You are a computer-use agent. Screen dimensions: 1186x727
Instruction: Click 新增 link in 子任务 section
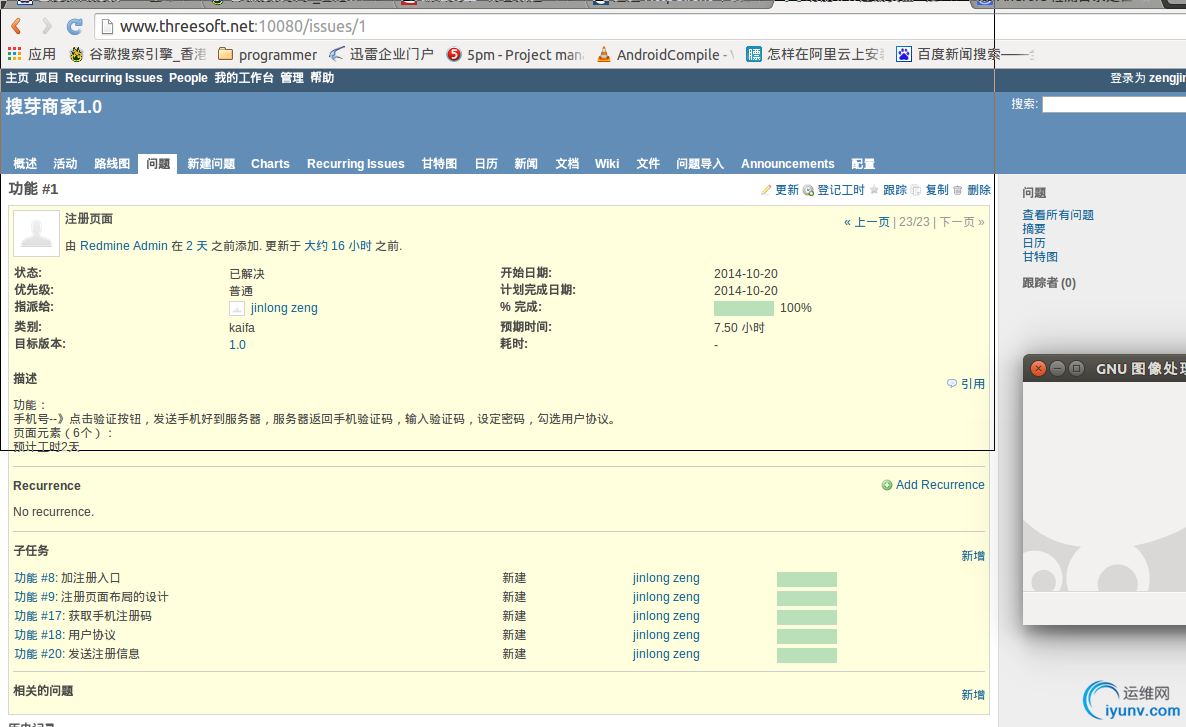[x=973, y=556]
